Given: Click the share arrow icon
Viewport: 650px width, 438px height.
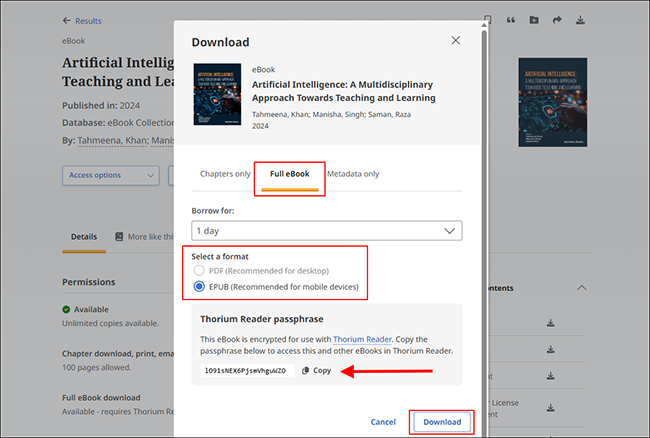Looking at the screenshot, I should tap(557, 20).
